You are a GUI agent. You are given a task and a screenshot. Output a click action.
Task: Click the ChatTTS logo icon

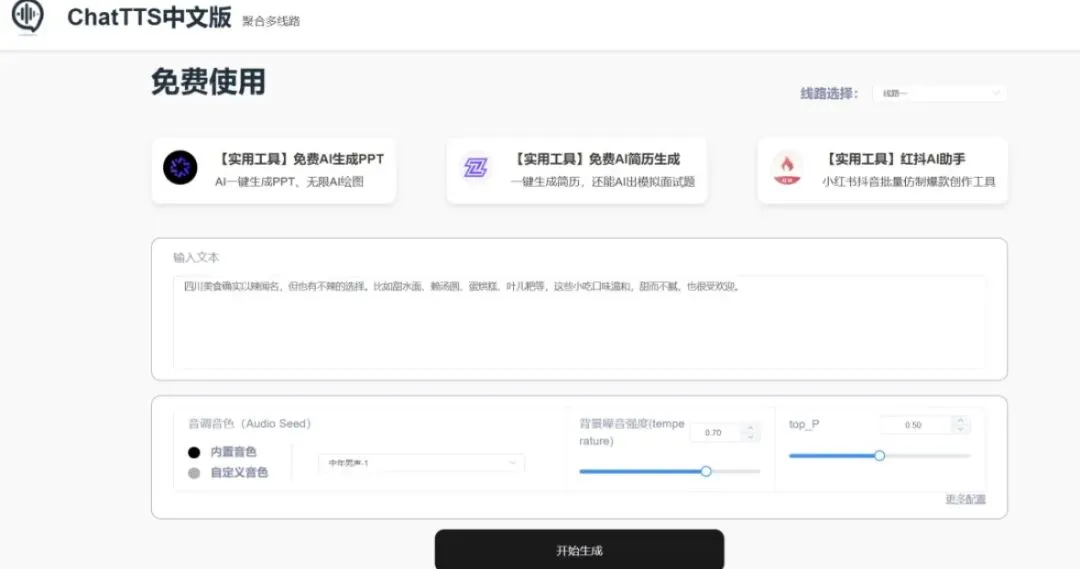(28, 16)
